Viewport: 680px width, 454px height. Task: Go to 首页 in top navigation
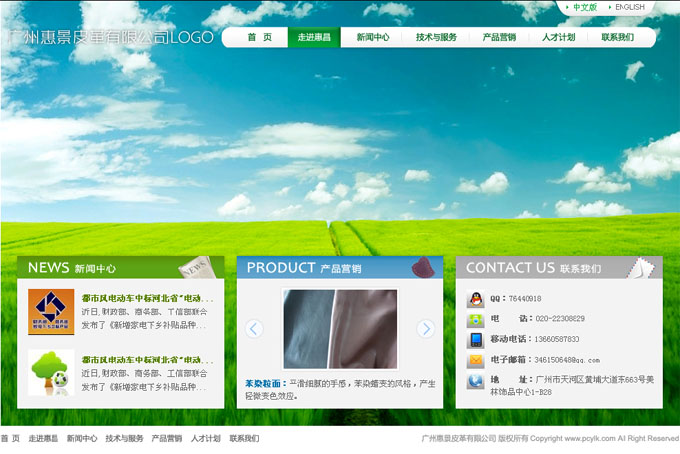click(x=259, y=37)
